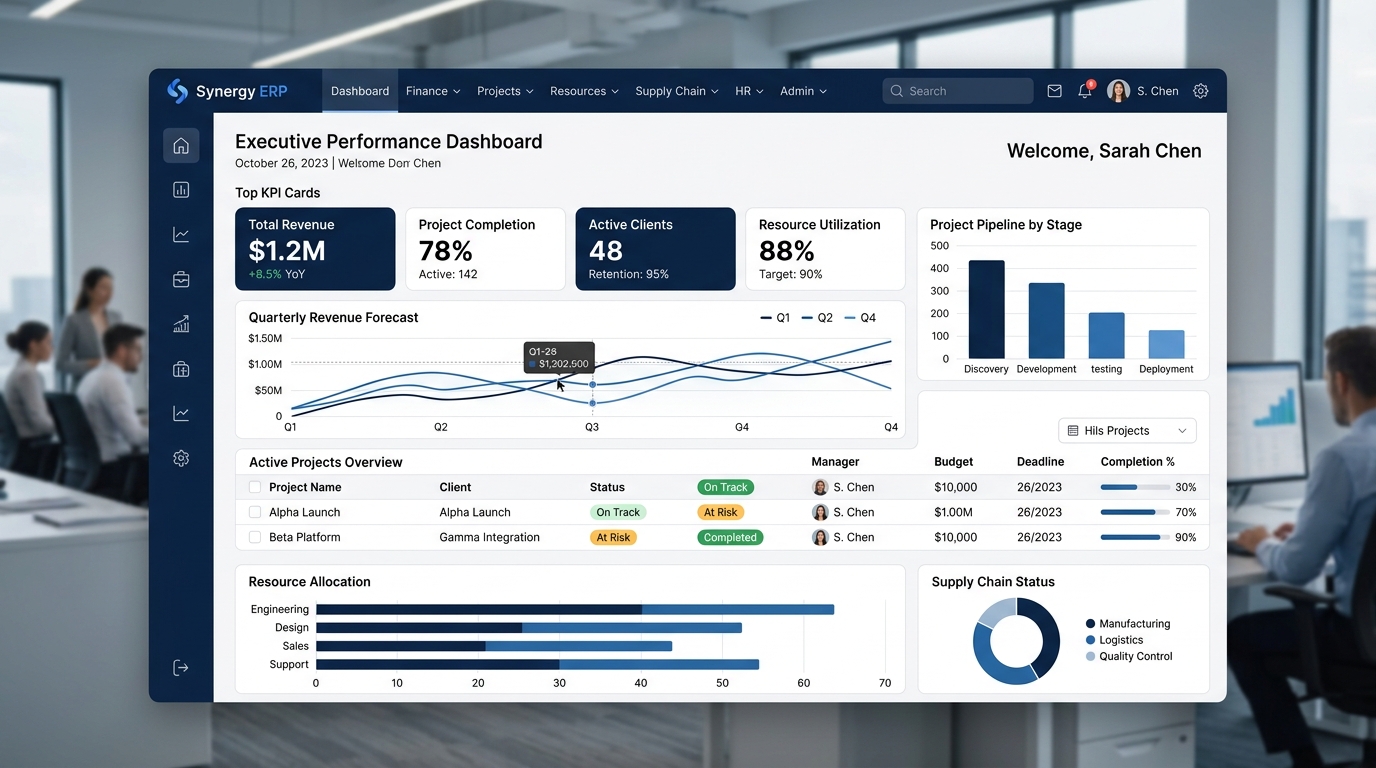Click the 90% completion progress bar

[1135, 537]
